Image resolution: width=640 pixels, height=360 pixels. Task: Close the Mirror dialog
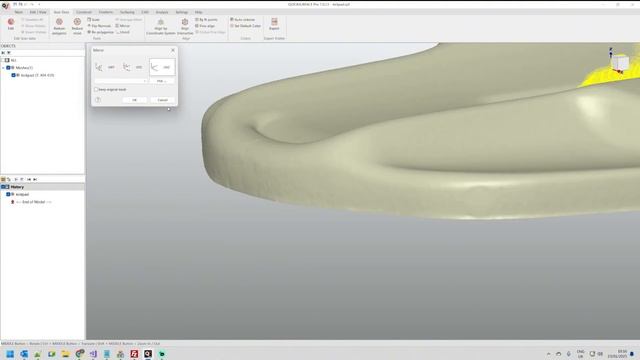(x=173, y=50)
